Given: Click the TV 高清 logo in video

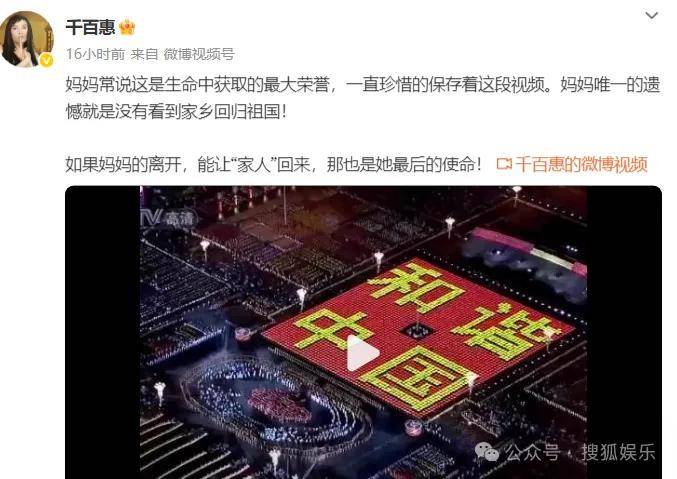Looking at the screenshot, I should point(168,218).
